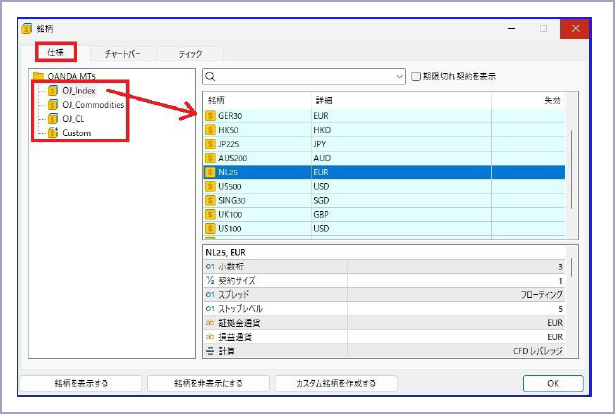Click the 銘柄を表示する button

tap(81, 383)
